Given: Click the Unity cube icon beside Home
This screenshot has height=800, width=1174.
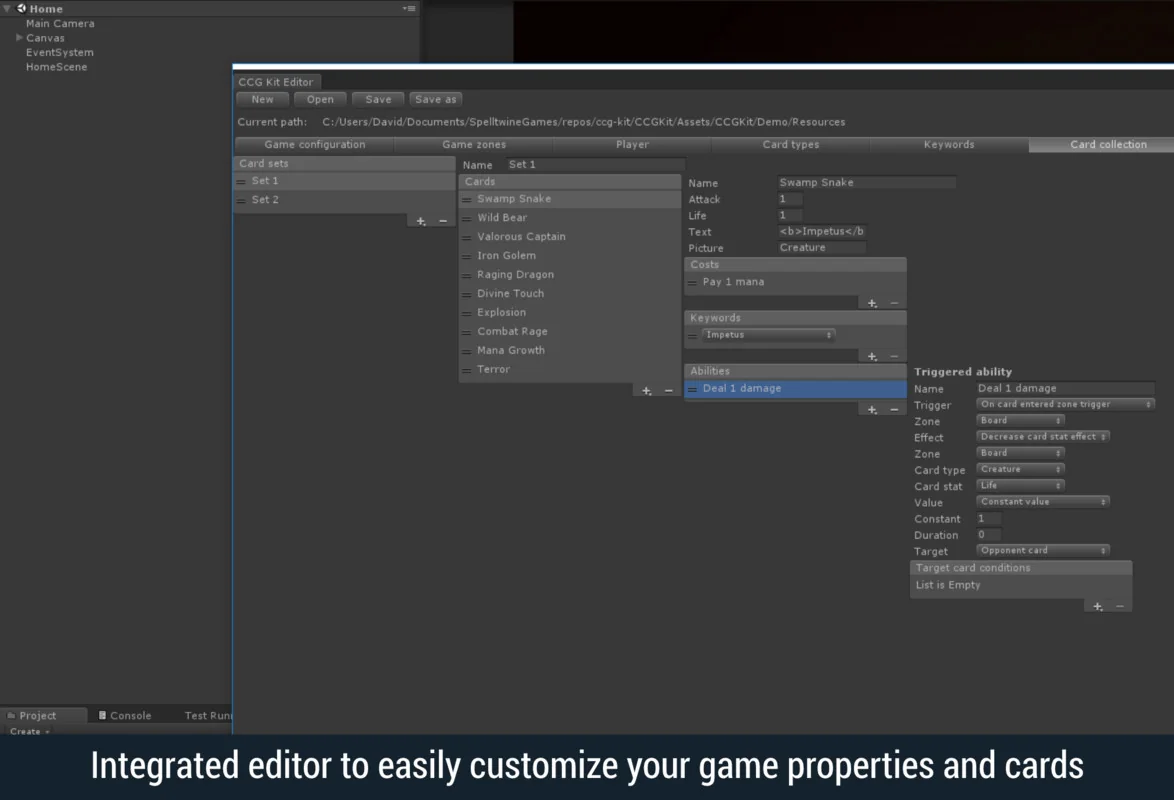Looking at the screenshot, I should tap(22, 8).
